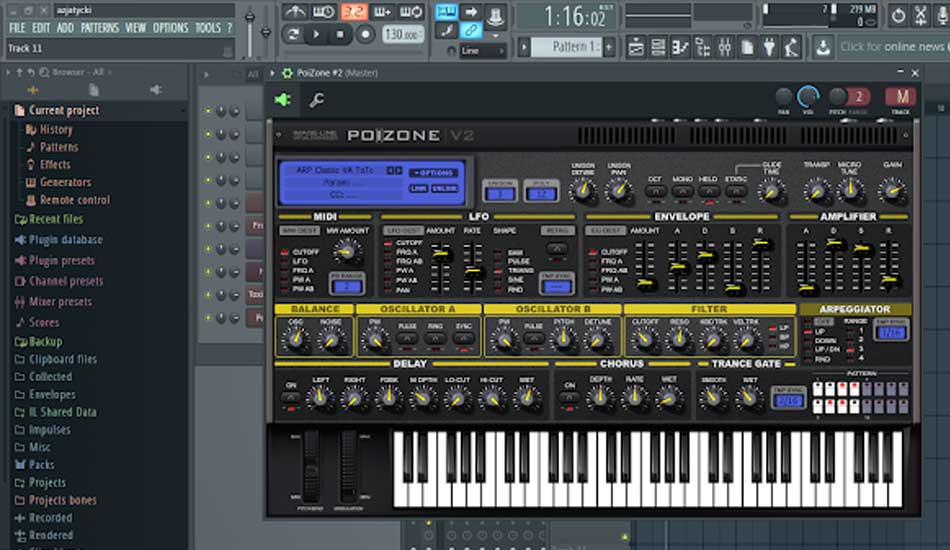Screen dimensions: 950x550
Task: Expand PoiZone OPTIONS preset menu
Action: coord(434,173)
